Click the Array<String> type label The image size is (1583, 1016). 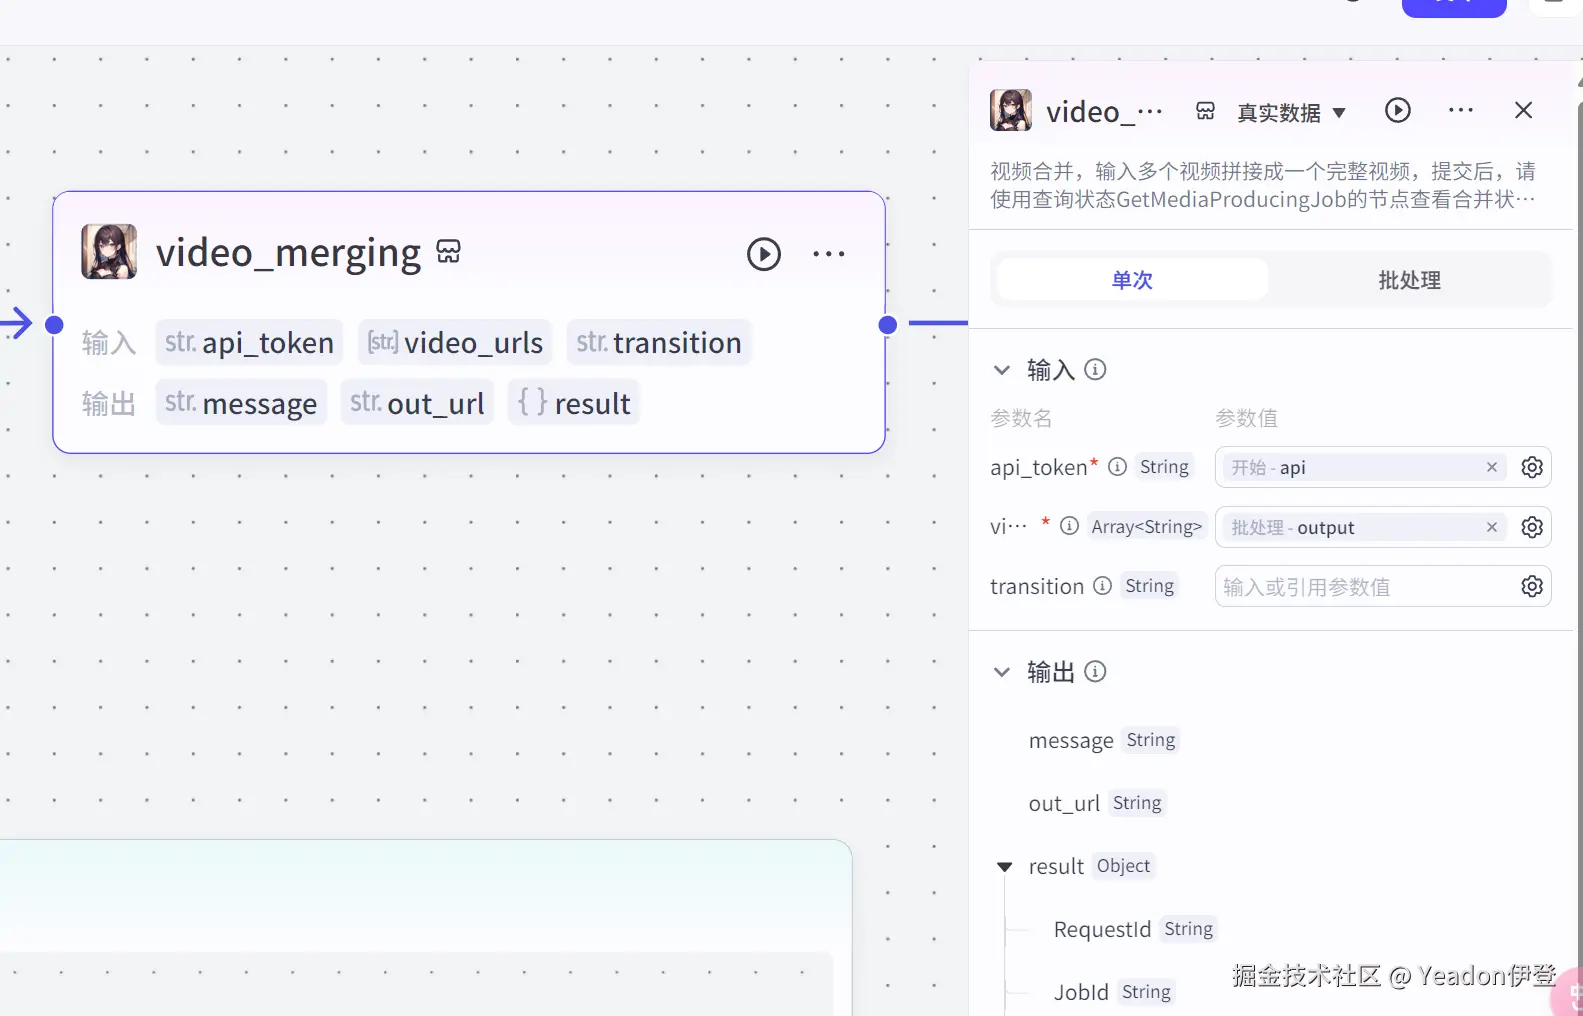pyautogui.click(x=1147, y=527)
